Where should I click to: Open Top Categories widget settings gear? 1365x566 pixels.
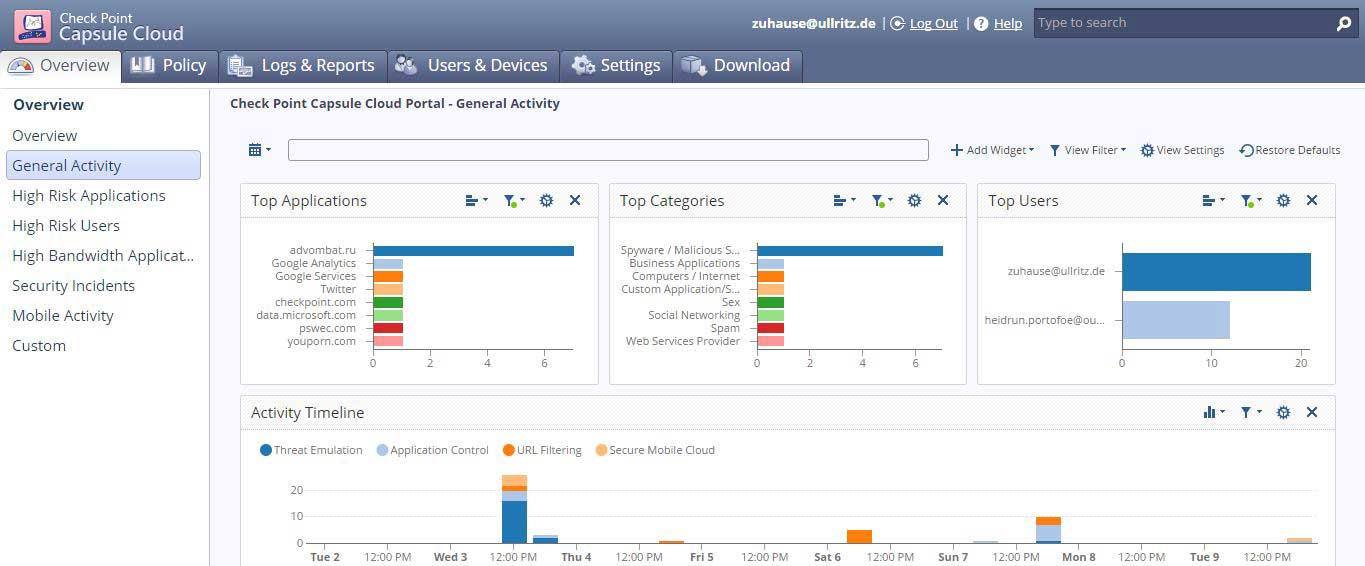914,200
